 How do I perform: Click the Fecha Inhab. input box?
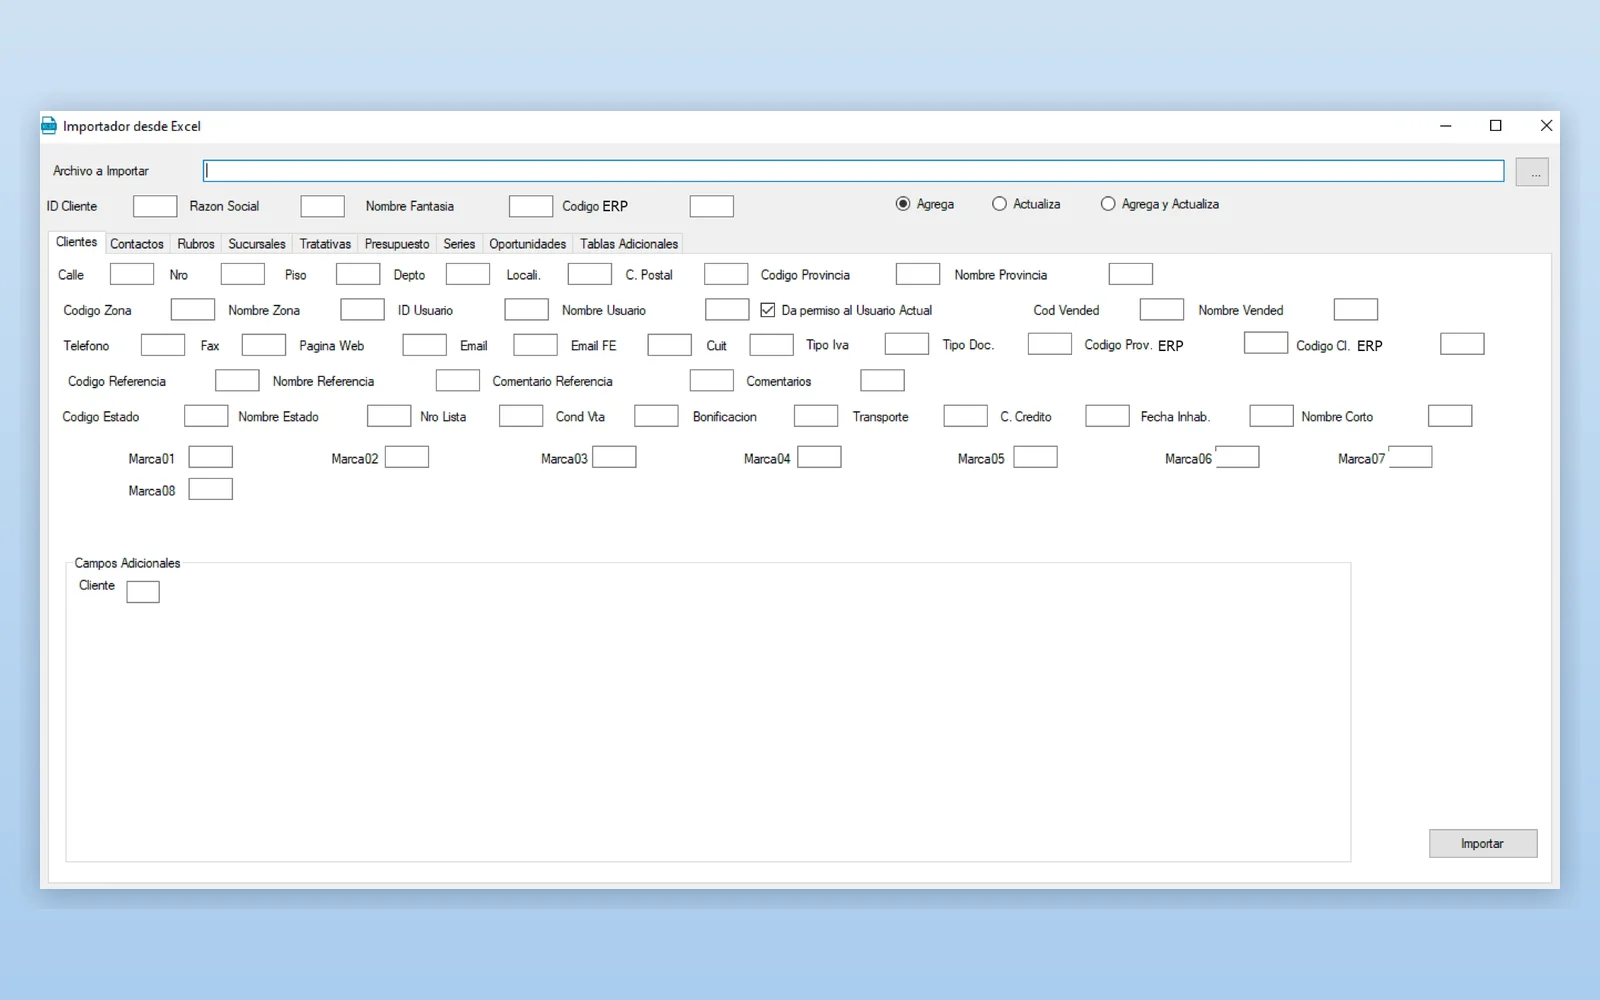1271,416
